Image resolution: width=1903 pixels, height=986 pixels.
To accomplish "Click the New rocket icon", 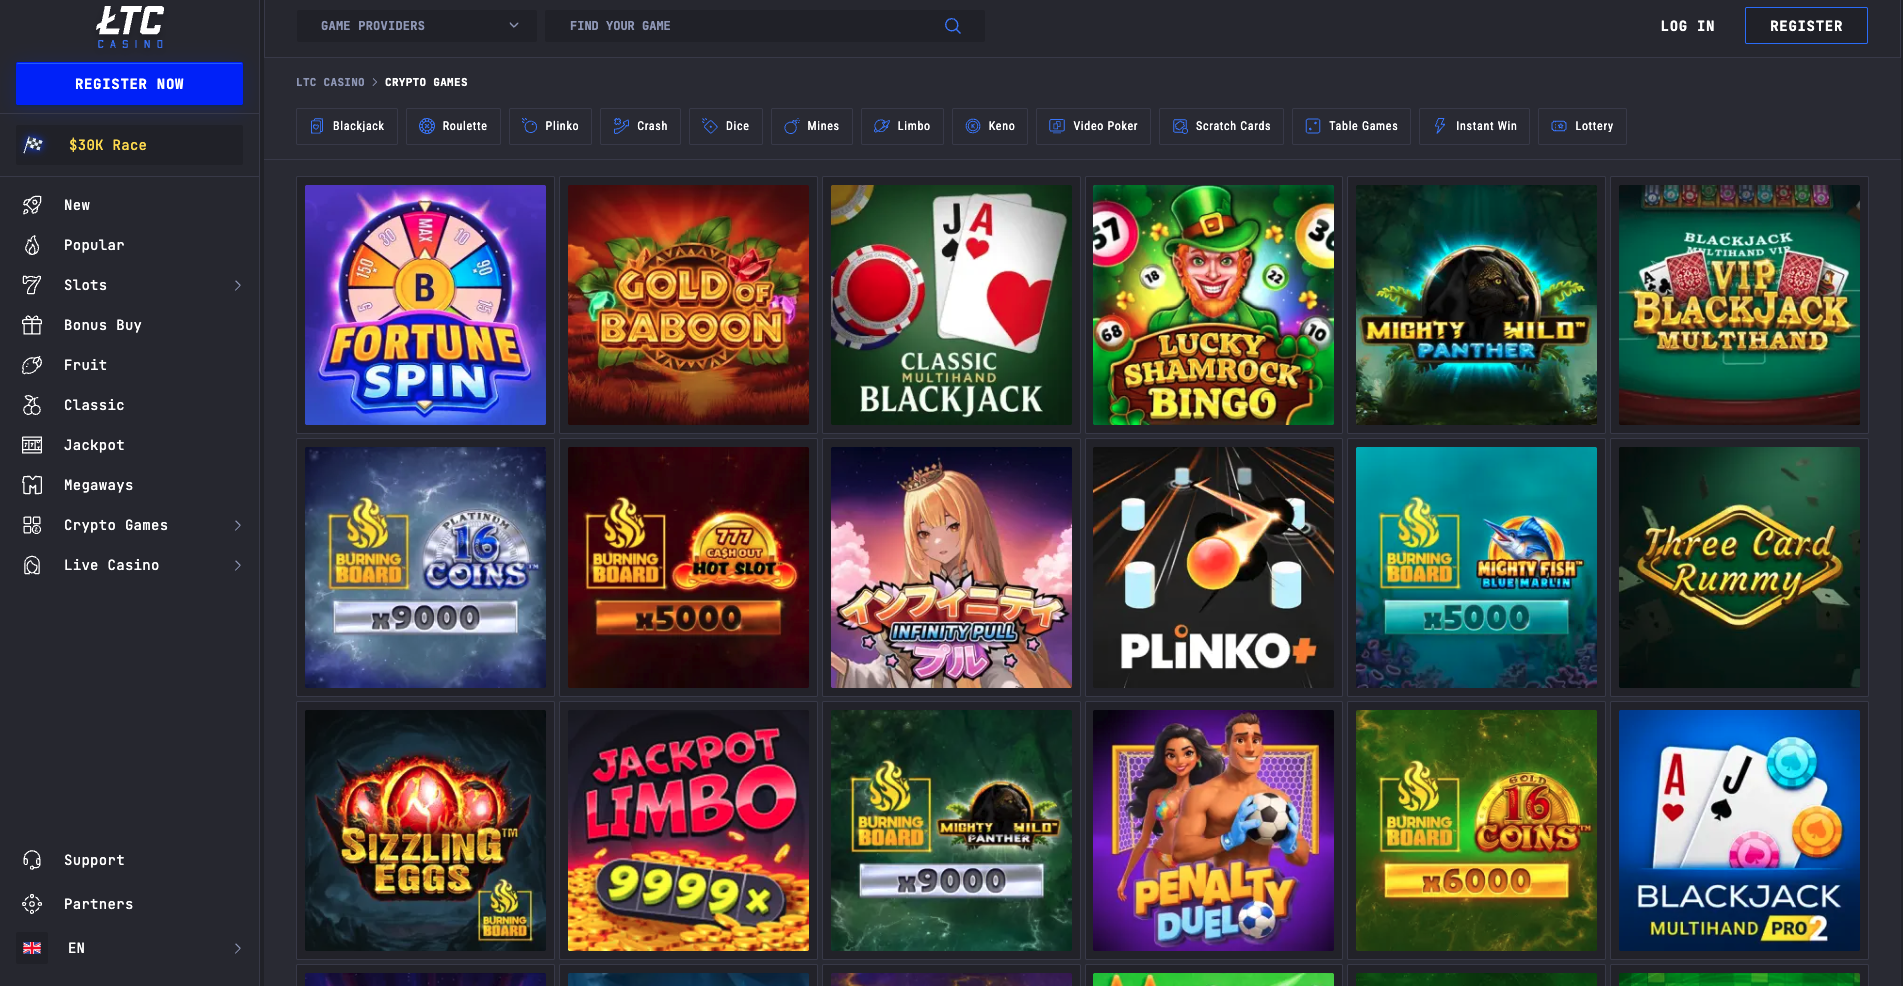I will [x=32, y=205].
